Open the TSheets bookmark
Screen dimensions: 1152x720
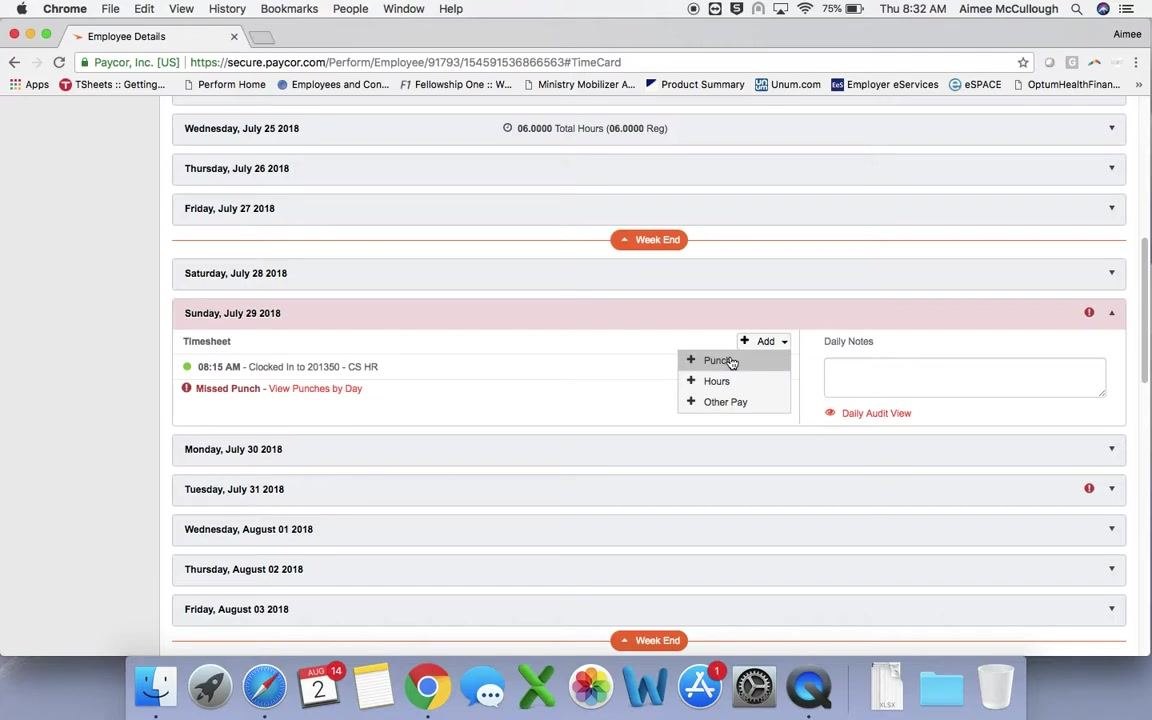[112, 84]
